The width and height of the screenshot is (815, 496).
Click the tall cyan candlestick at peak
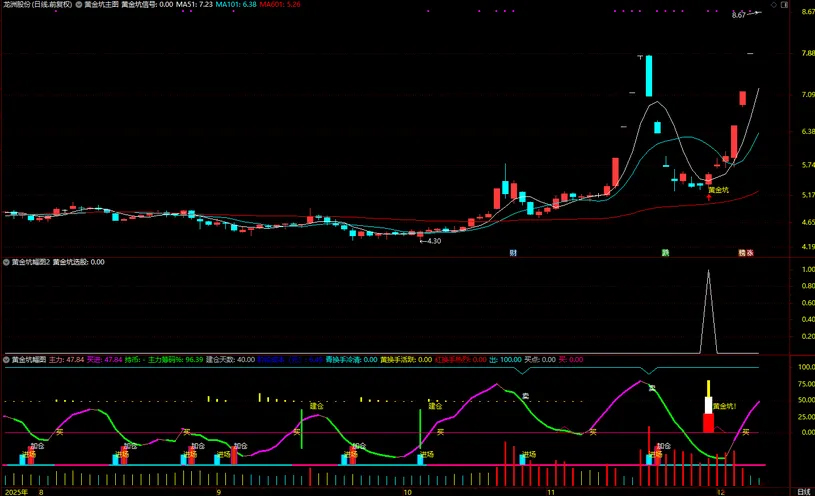tap(647, 73)
